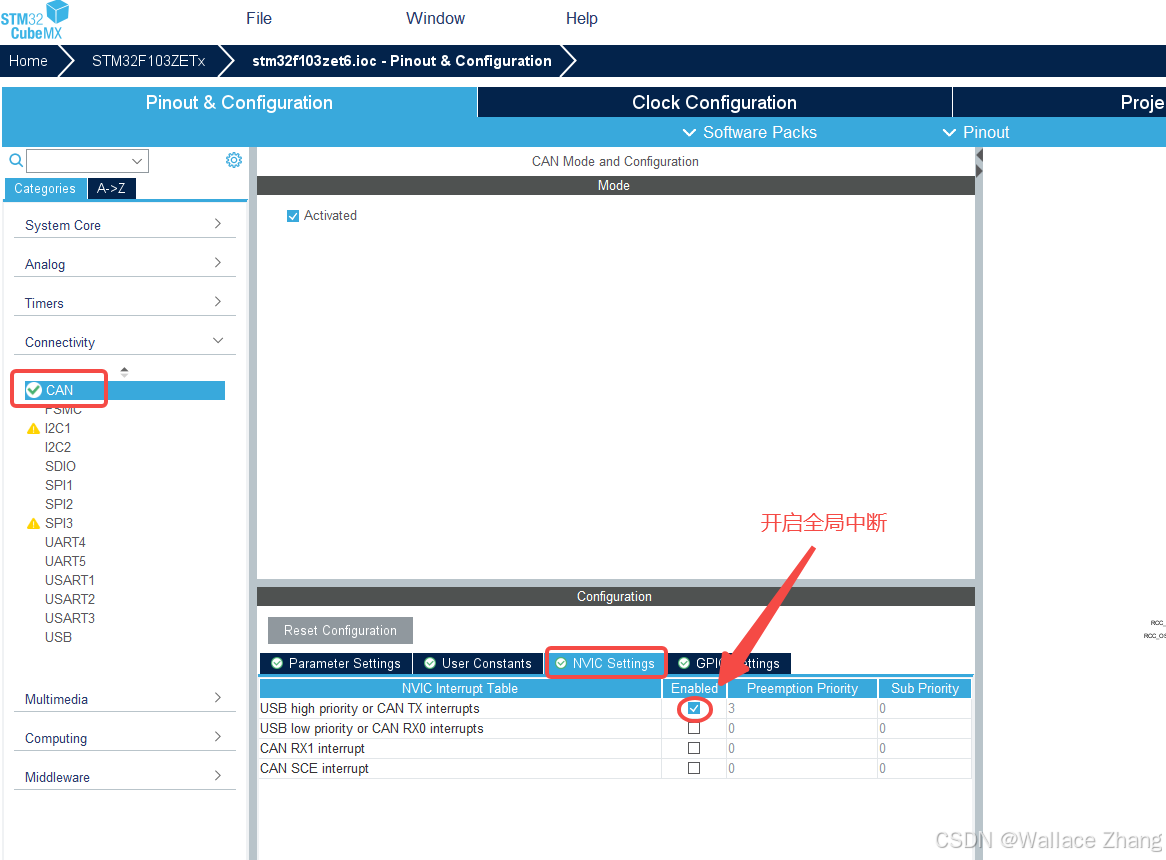Image resolution: width=1166 pixels, height=860 pixels.
Task: Click the Sub Priority column header
Action: click(924, 688)
